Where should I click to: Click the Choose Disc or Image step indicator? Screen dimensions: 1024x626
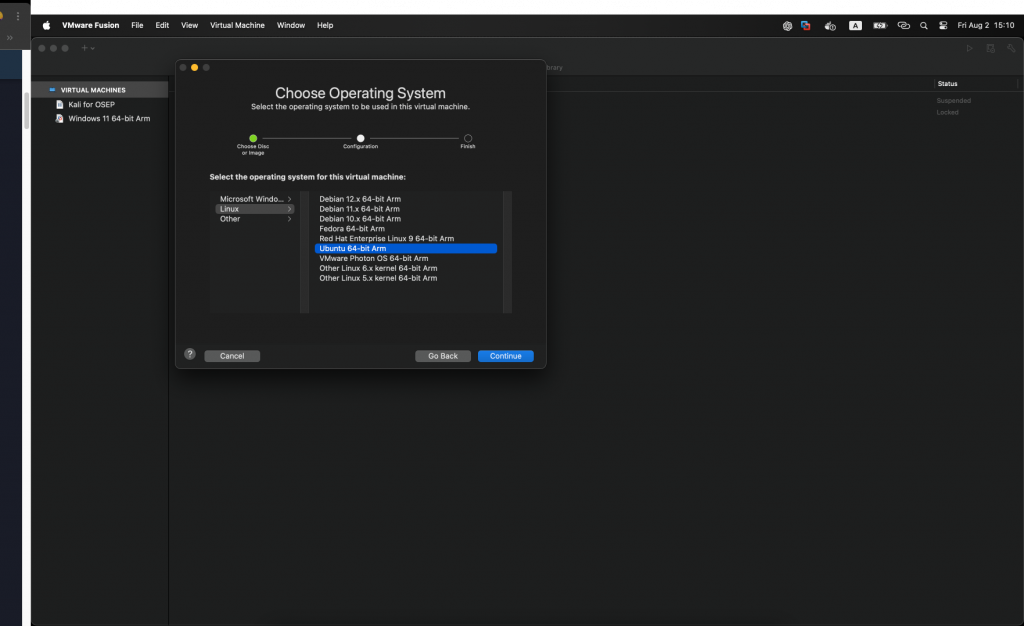(x=253, y=138)
